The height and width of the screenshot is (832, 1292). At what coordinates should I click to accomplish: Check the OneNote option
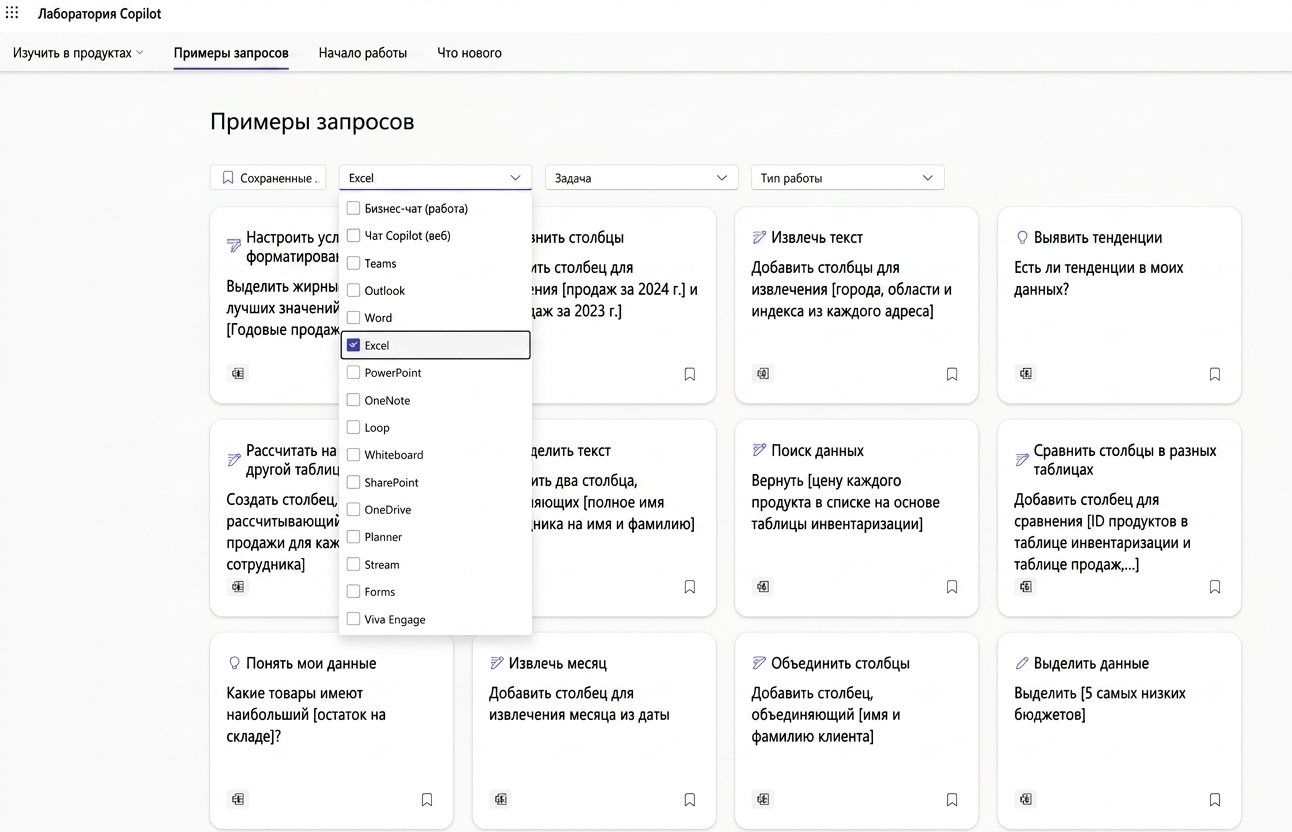tap(353, 400)
